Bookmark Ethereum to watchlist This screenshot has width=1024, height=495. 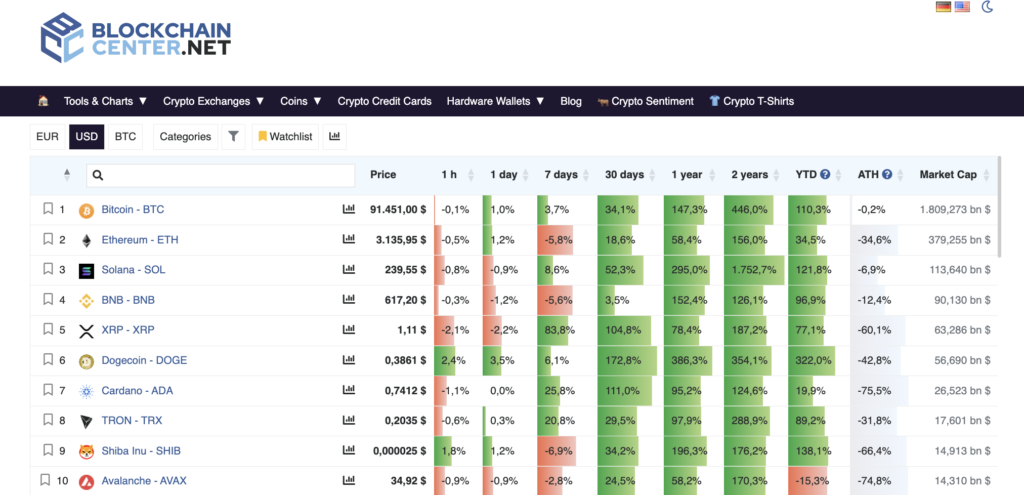click(x=48, y=239)
